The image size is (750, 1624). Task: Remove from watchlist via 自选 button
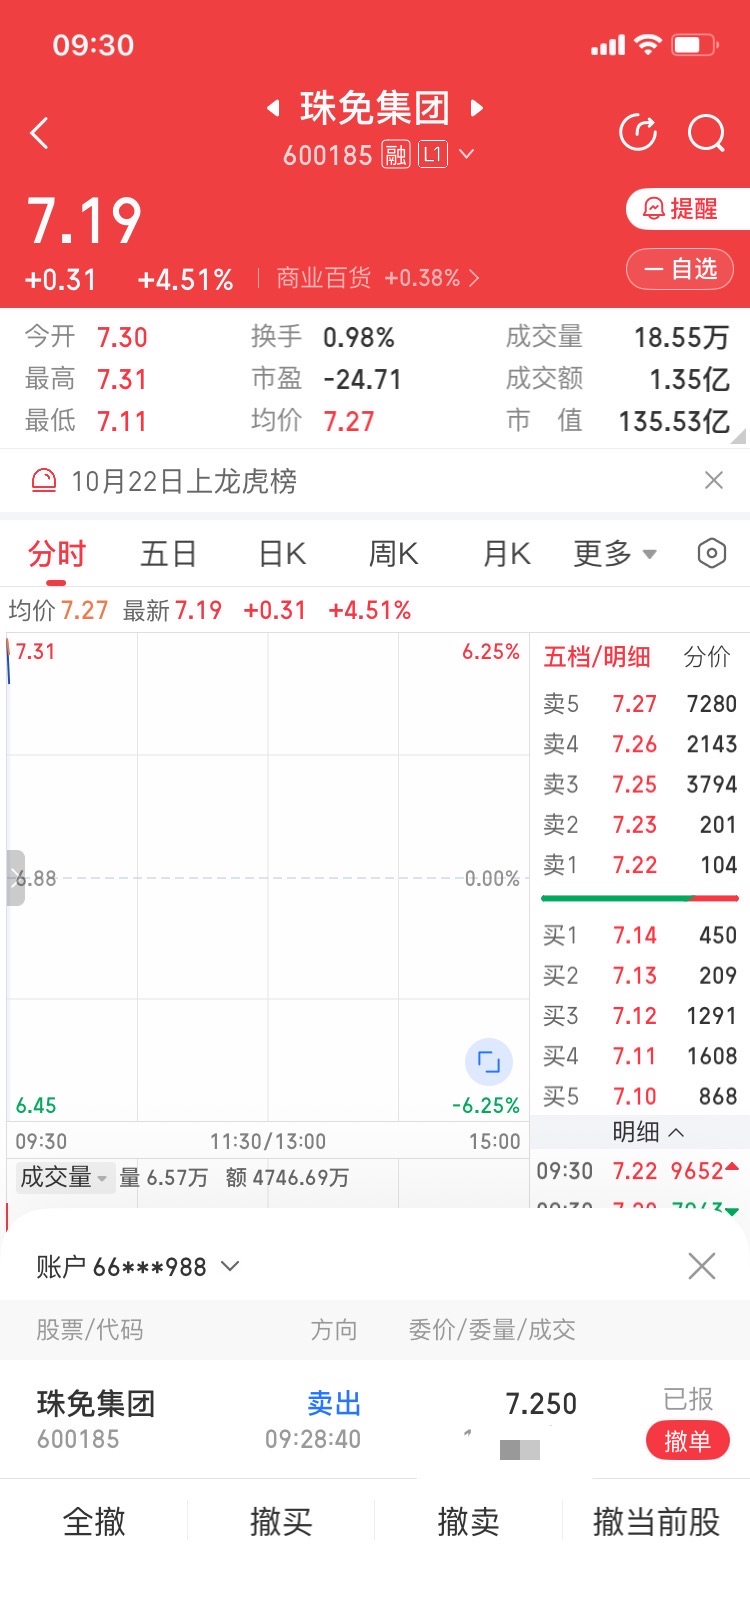click(680, 269)
